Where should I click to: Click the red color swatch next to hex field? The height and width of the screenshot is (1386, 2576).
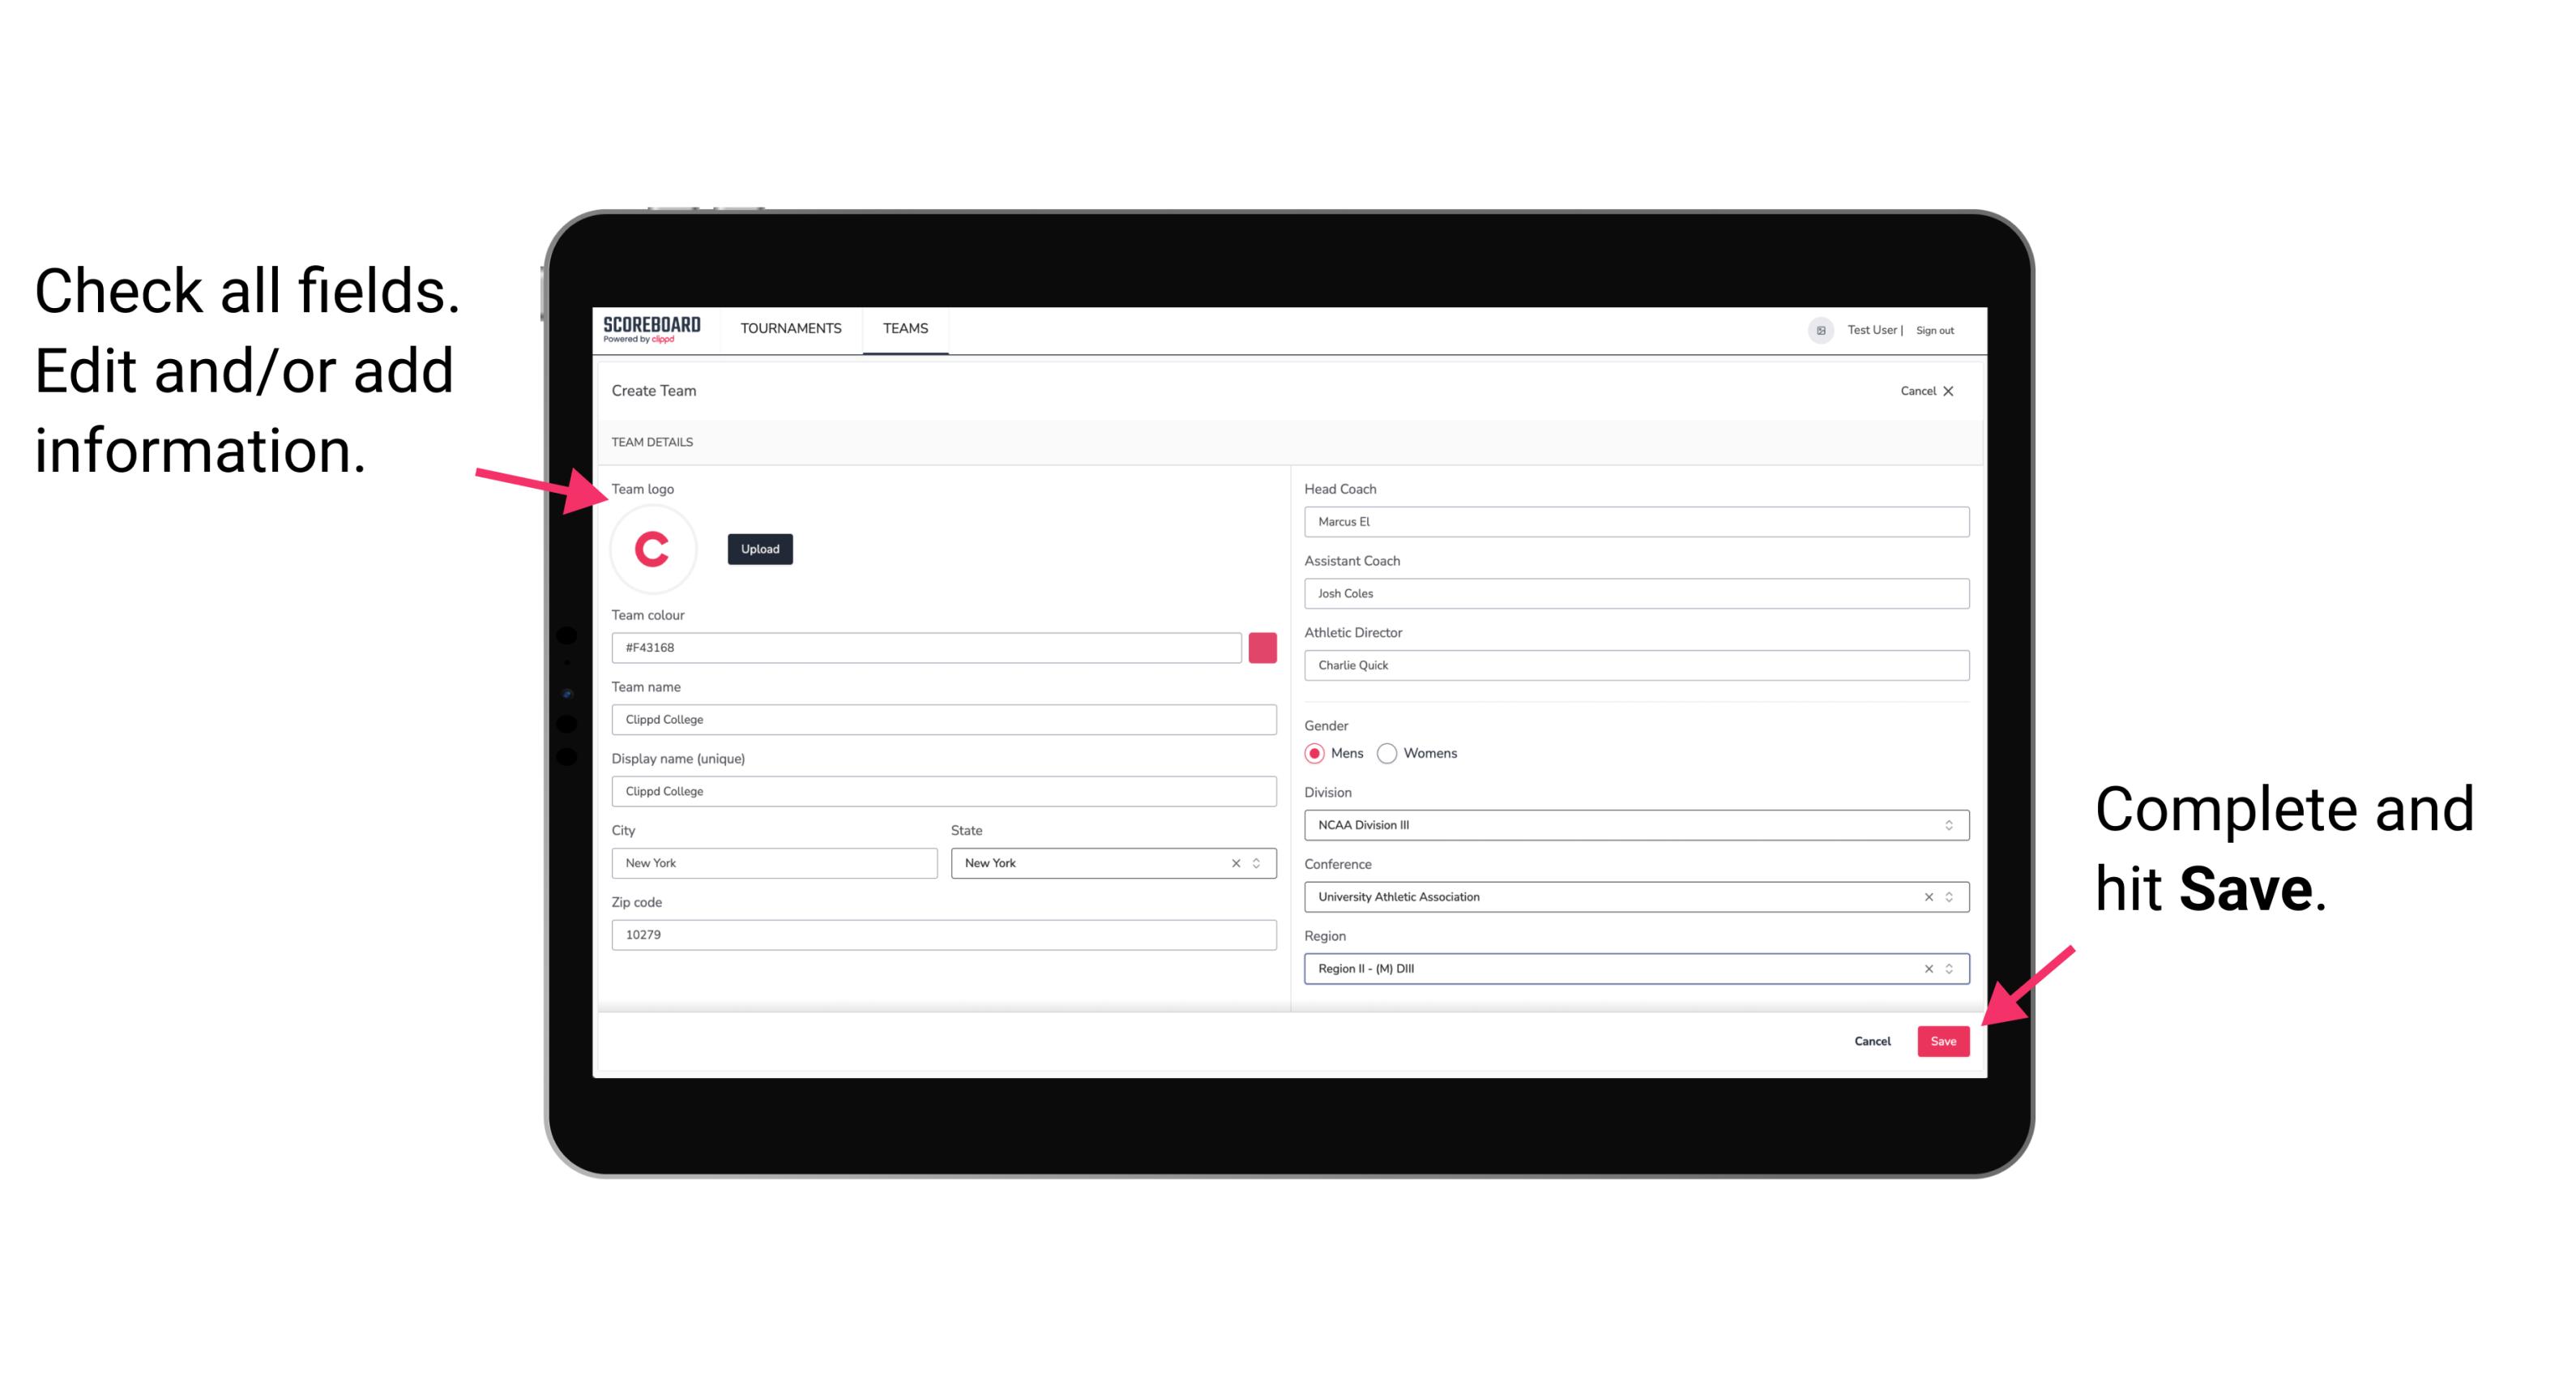1262,647
